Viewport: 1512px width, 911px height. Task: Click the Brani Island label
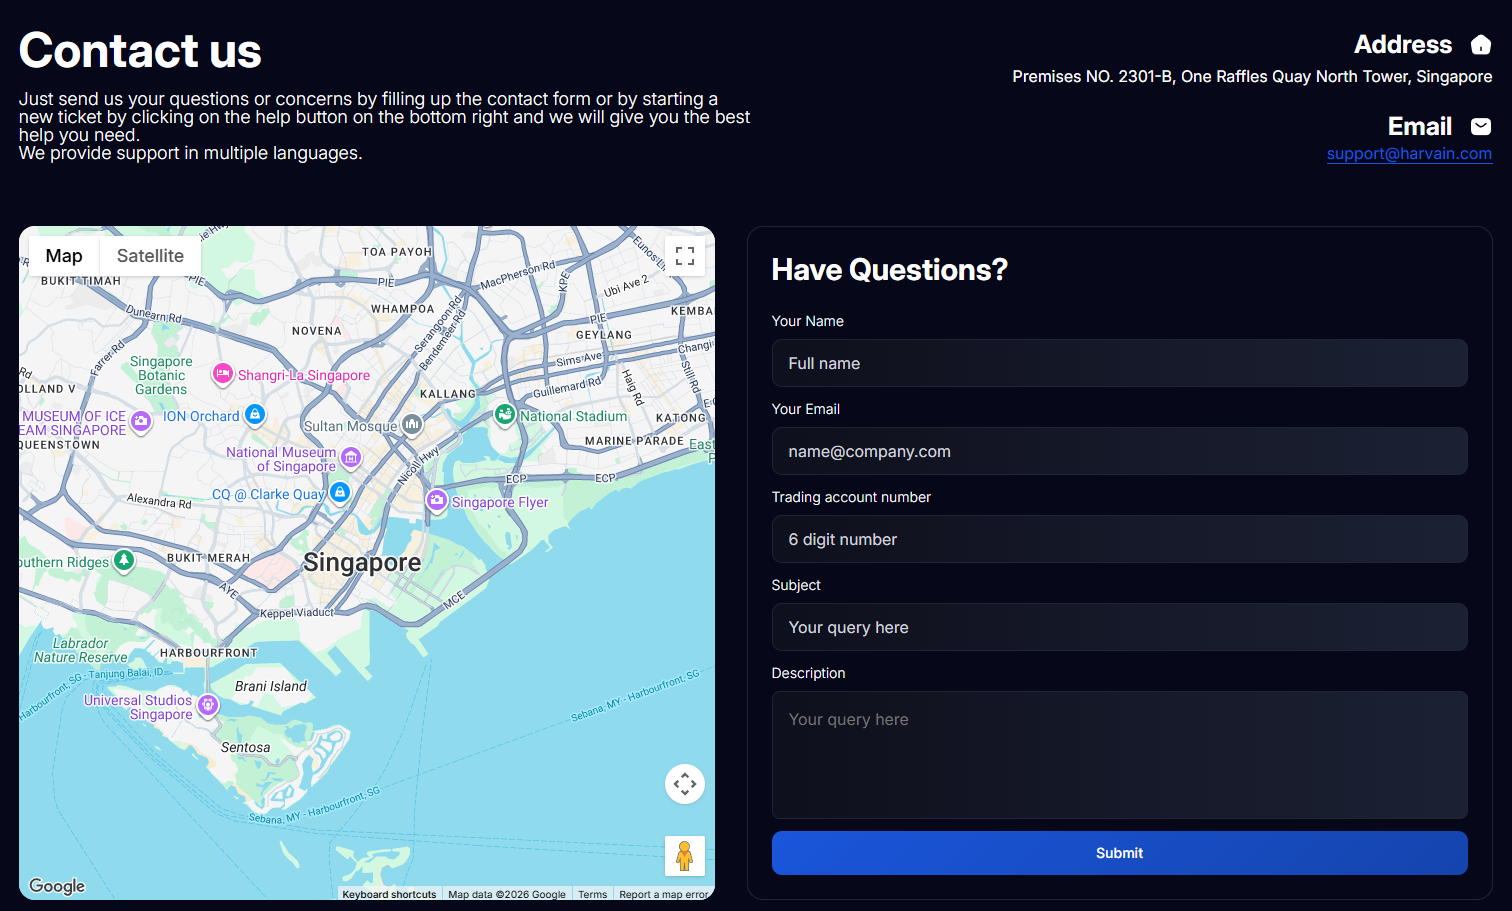click(x=271, y=687)
